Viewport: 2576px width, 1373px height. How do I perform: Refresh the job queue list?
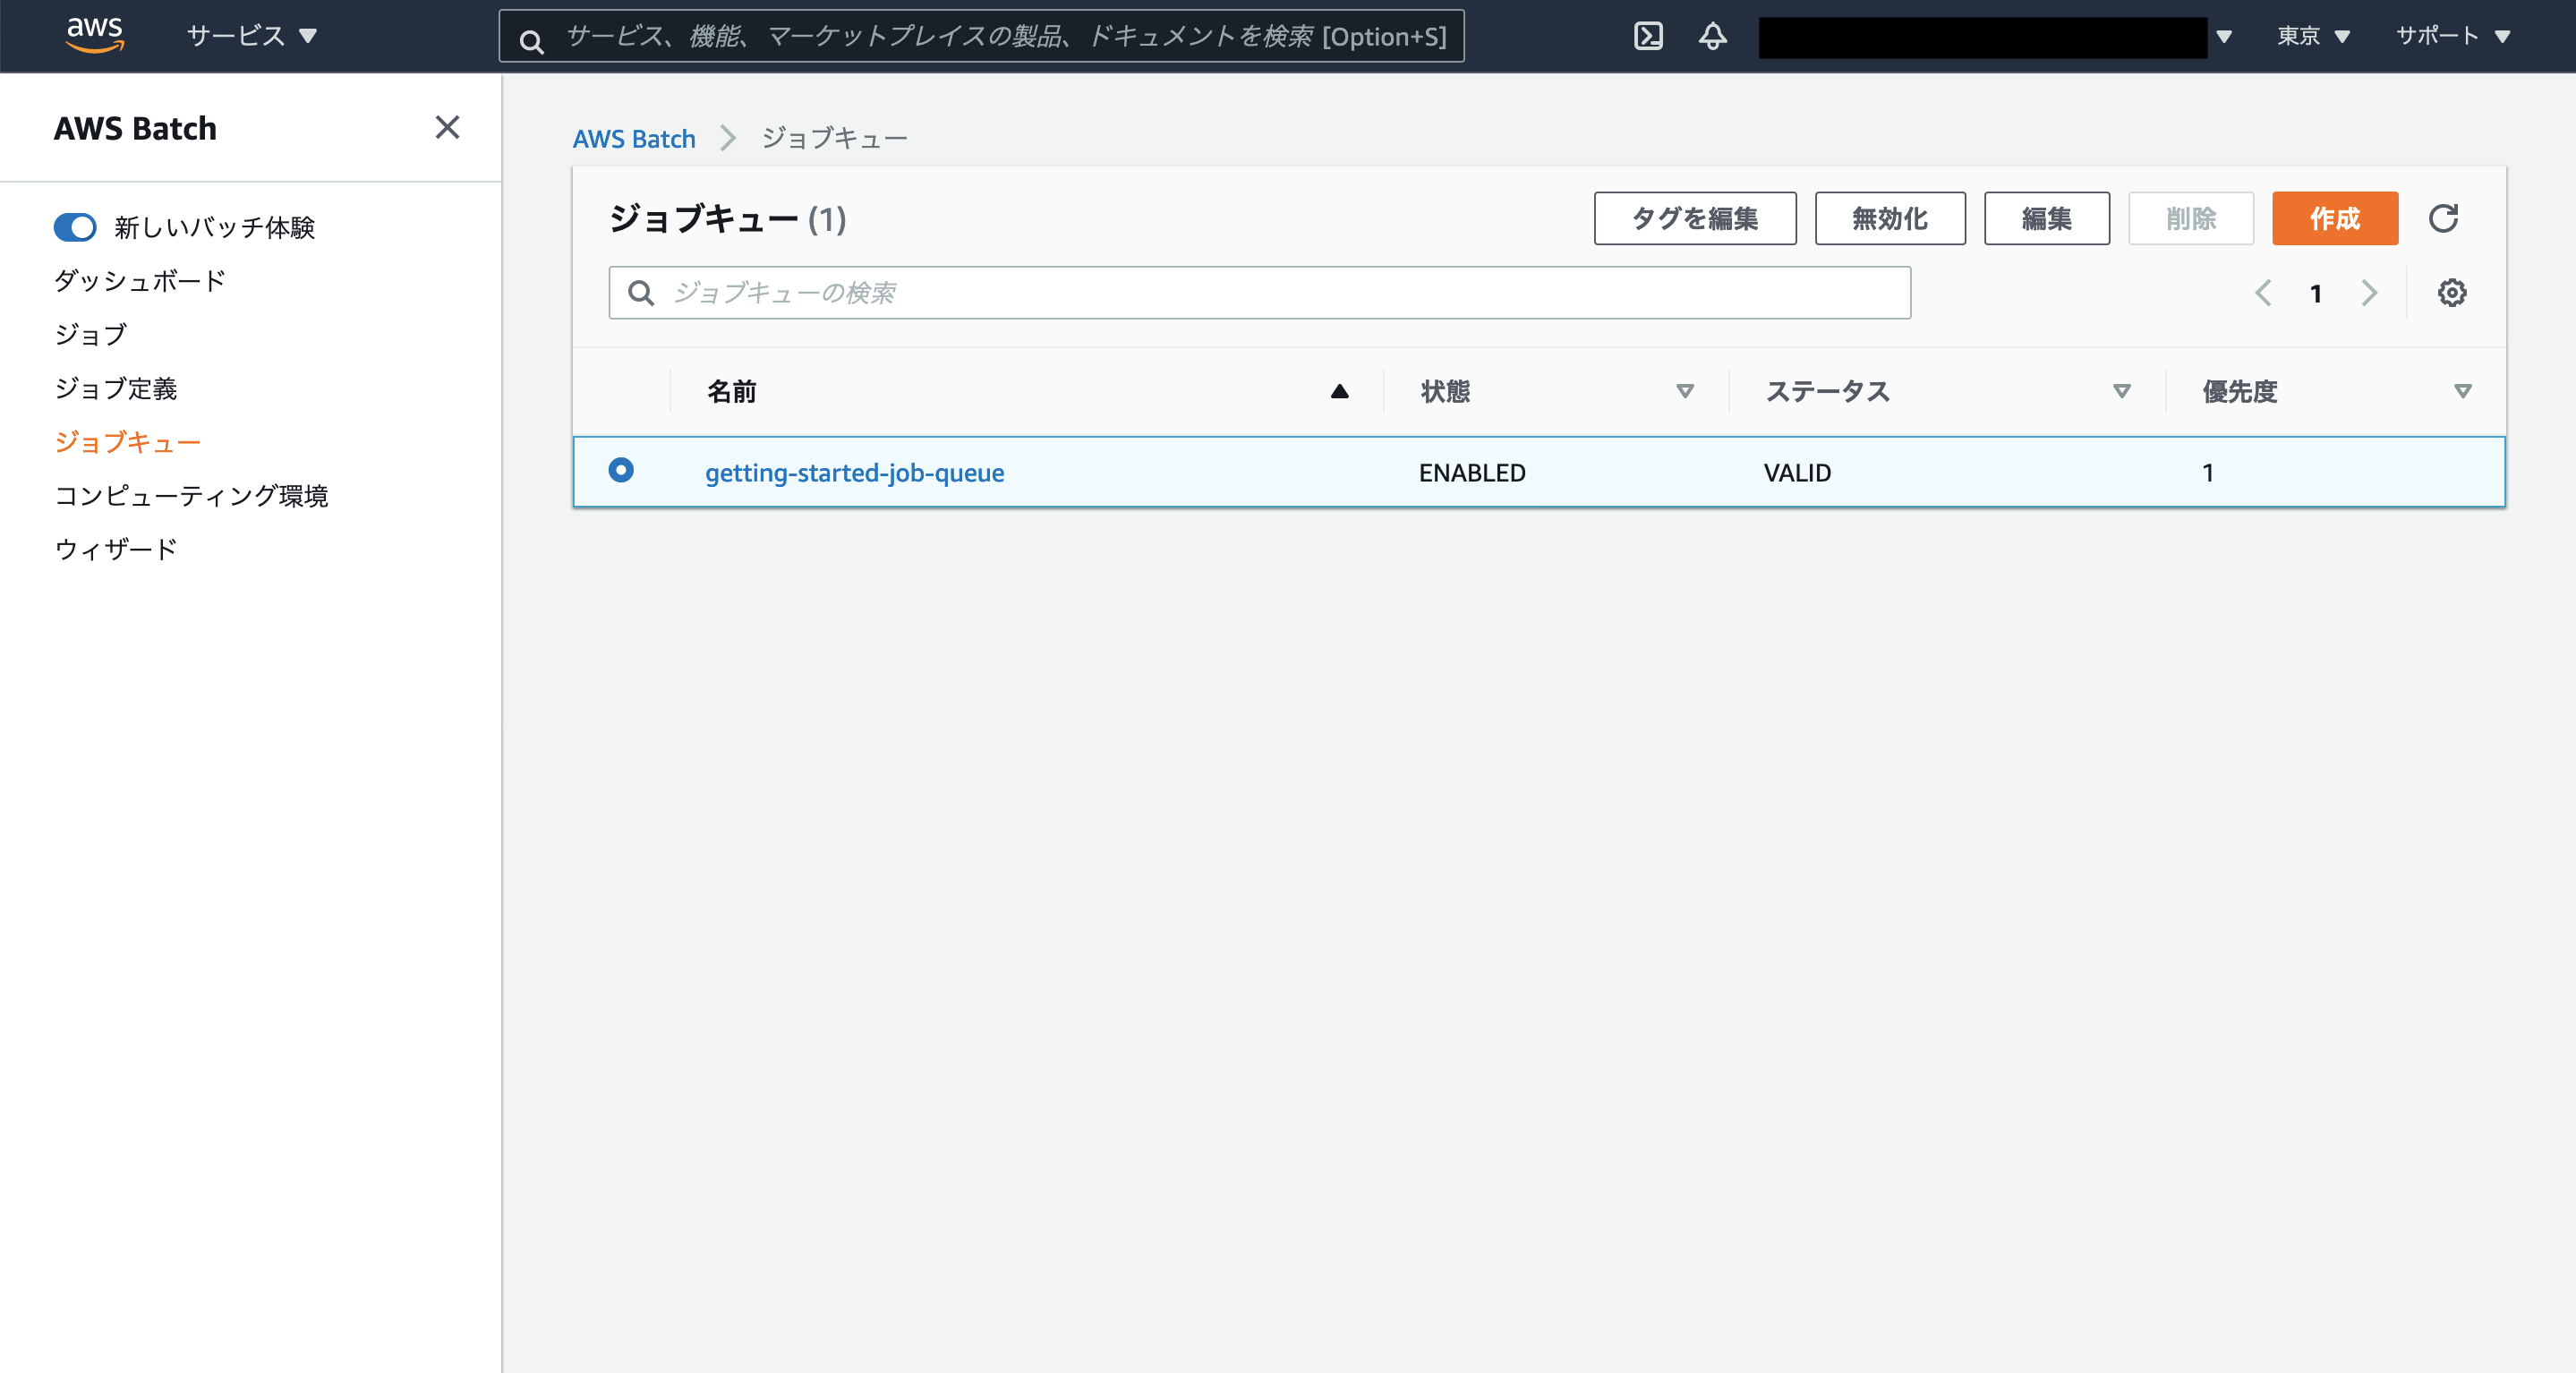[x=2443, y=218]
